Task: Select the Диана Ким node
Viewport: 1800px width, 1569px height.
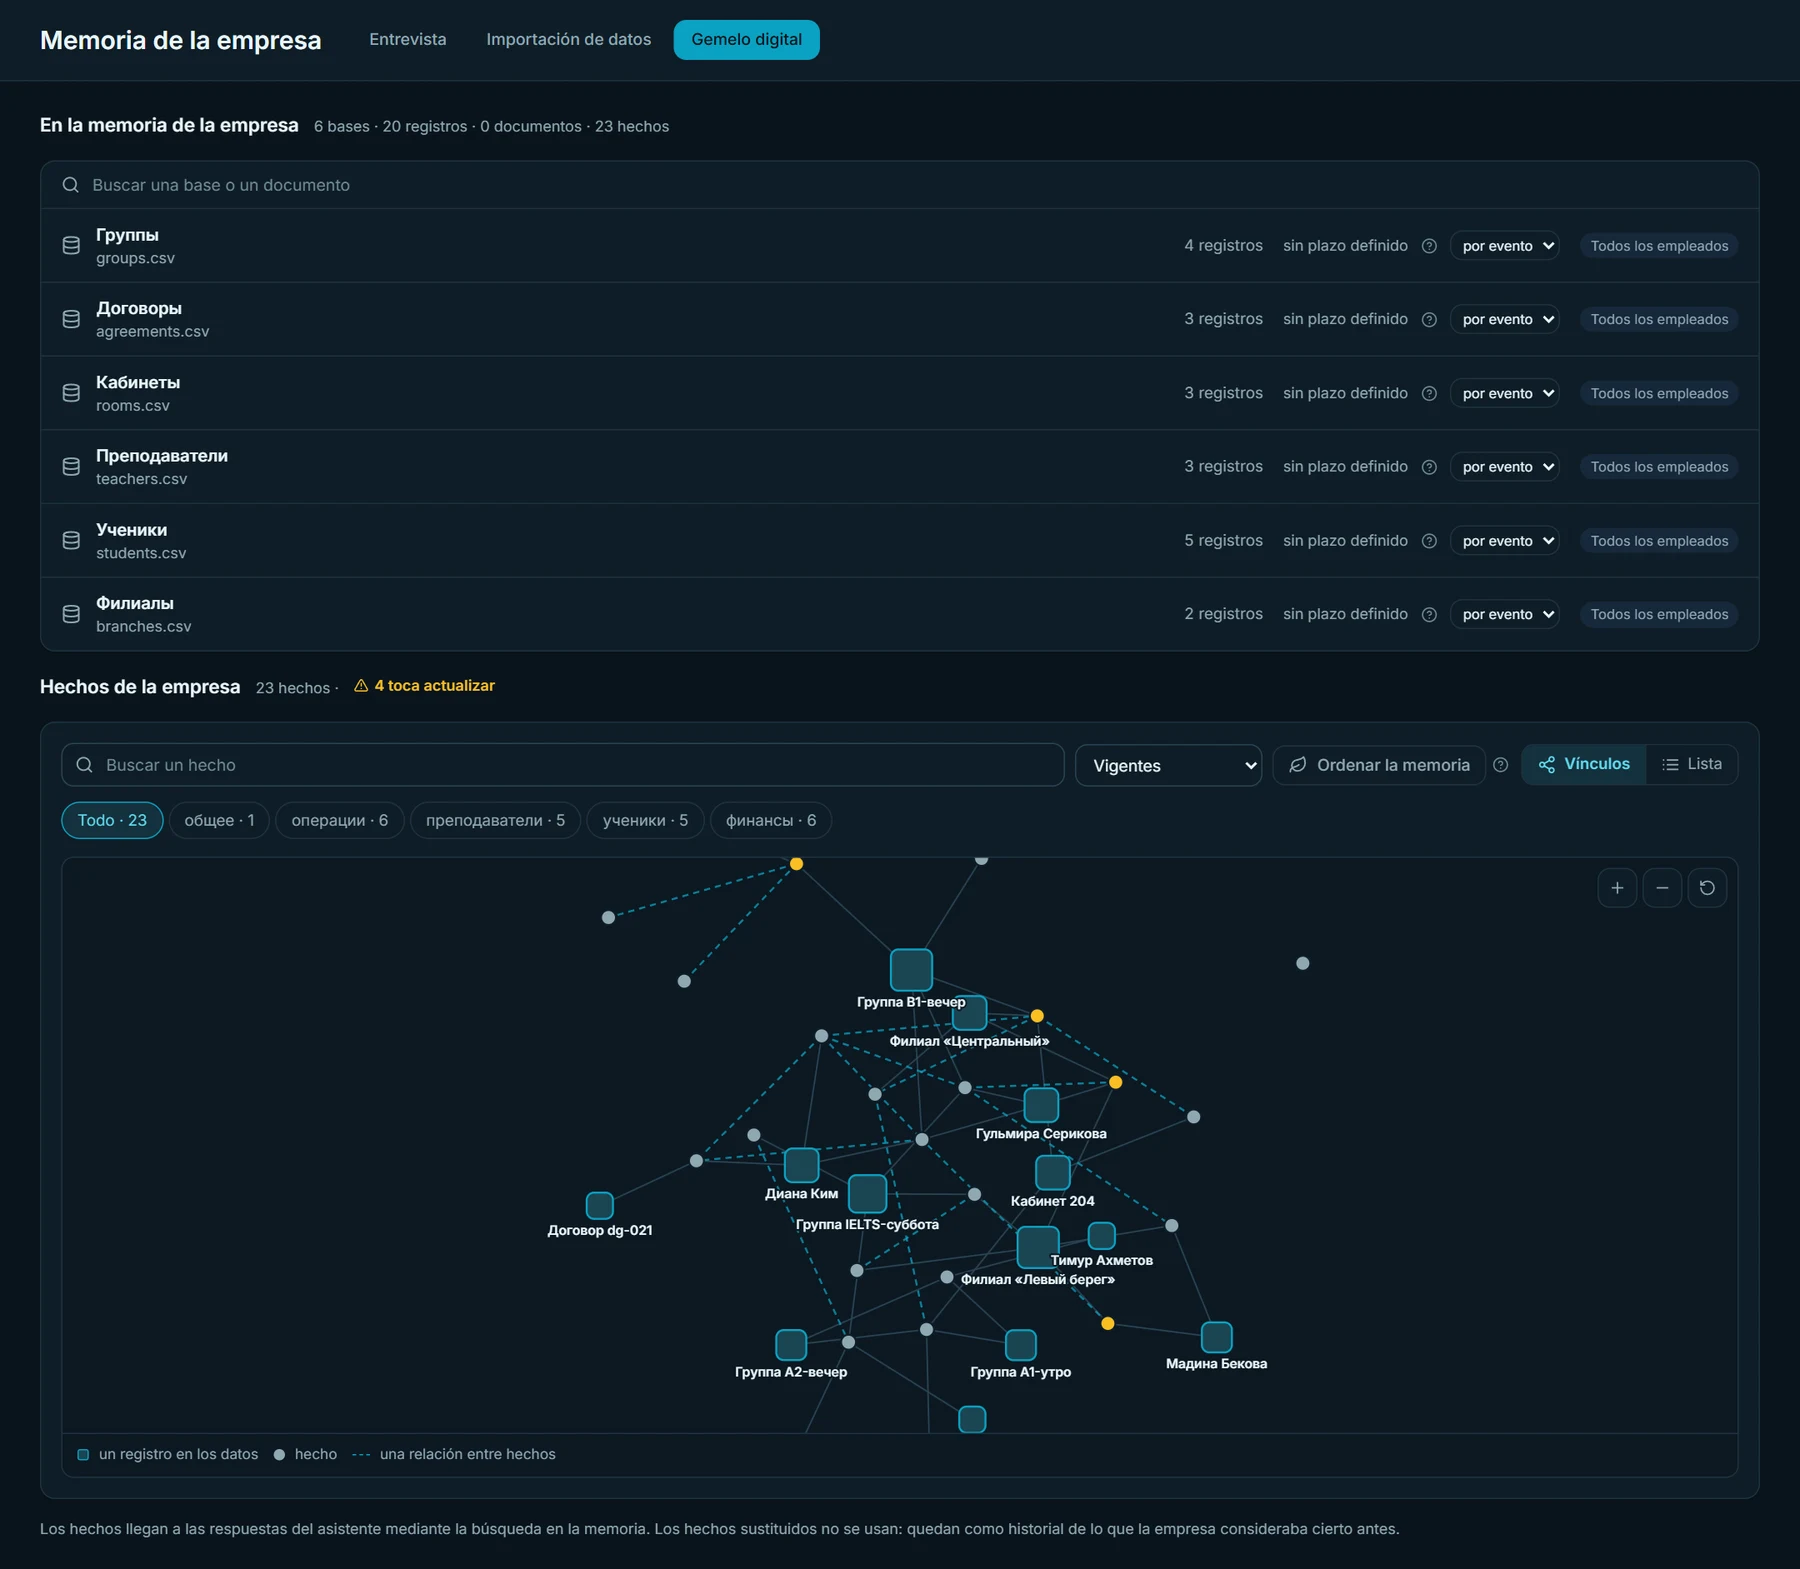Action: (801, 1165)
